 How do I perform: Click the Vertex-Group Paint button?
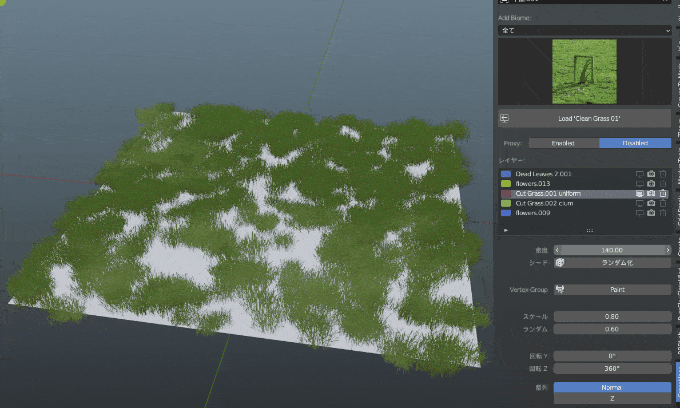point(612,290)
